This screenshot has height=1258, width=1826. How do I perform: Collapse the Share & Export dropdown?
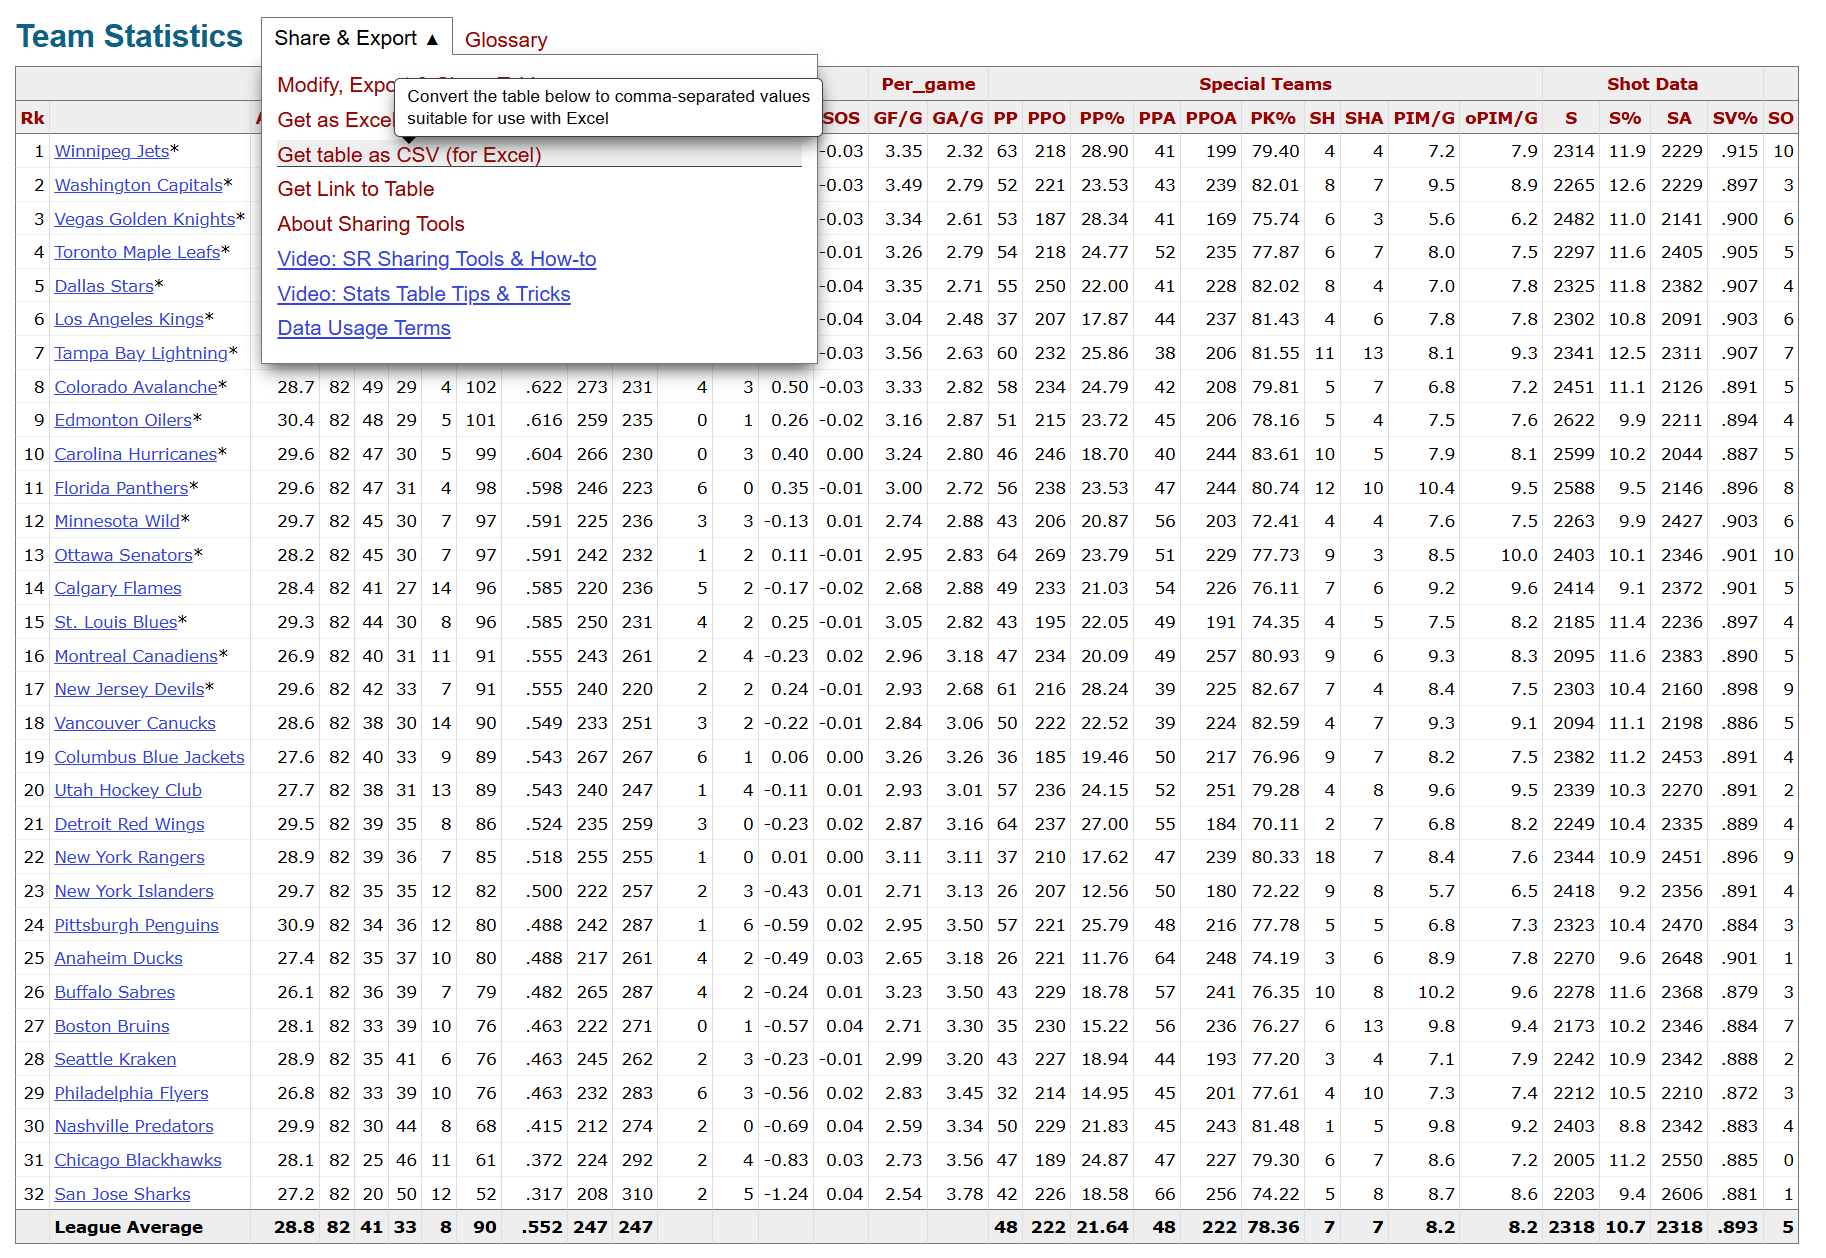(x=356, y=38)
